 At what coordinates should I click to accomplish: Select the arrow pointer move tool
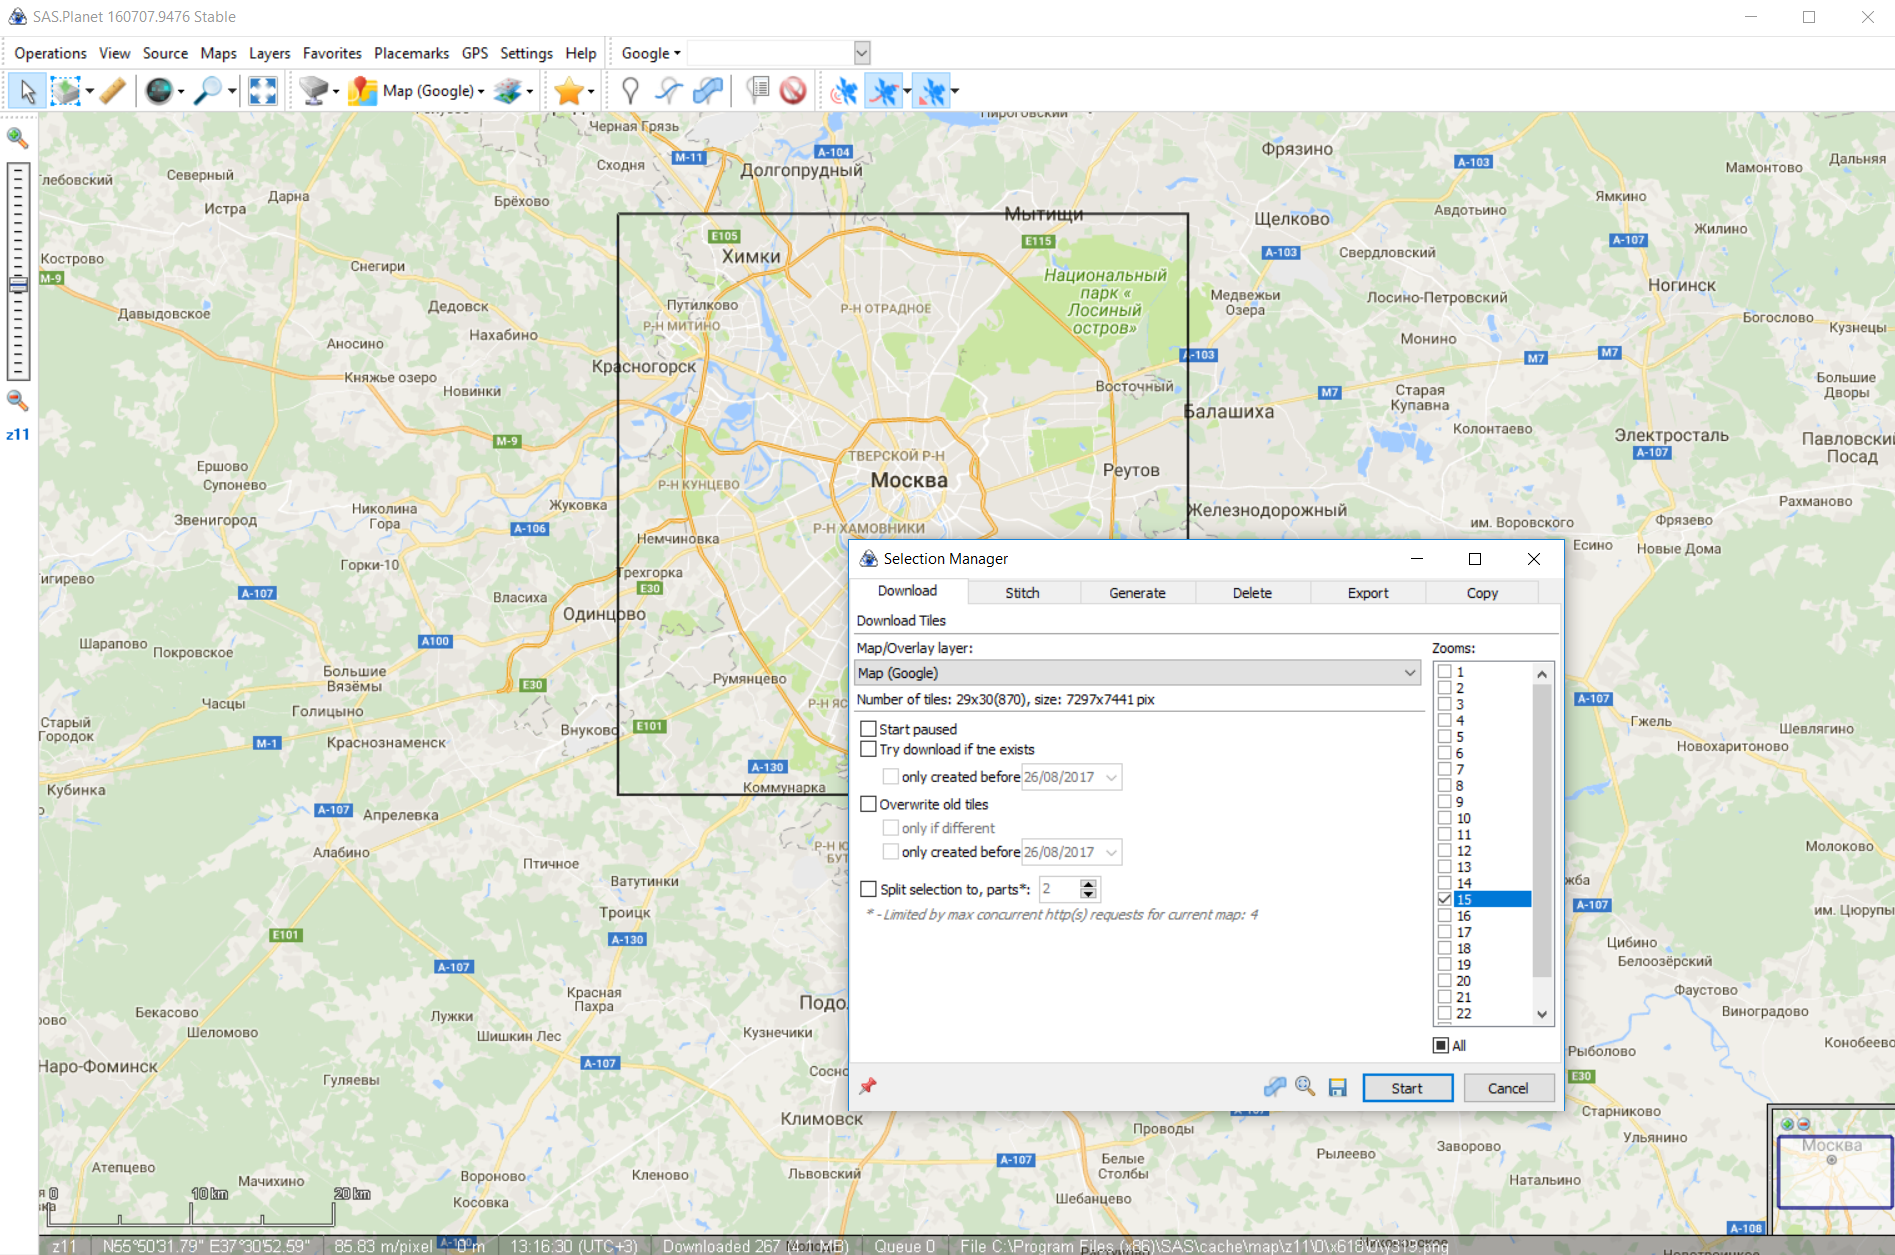(x=27, y=91)
